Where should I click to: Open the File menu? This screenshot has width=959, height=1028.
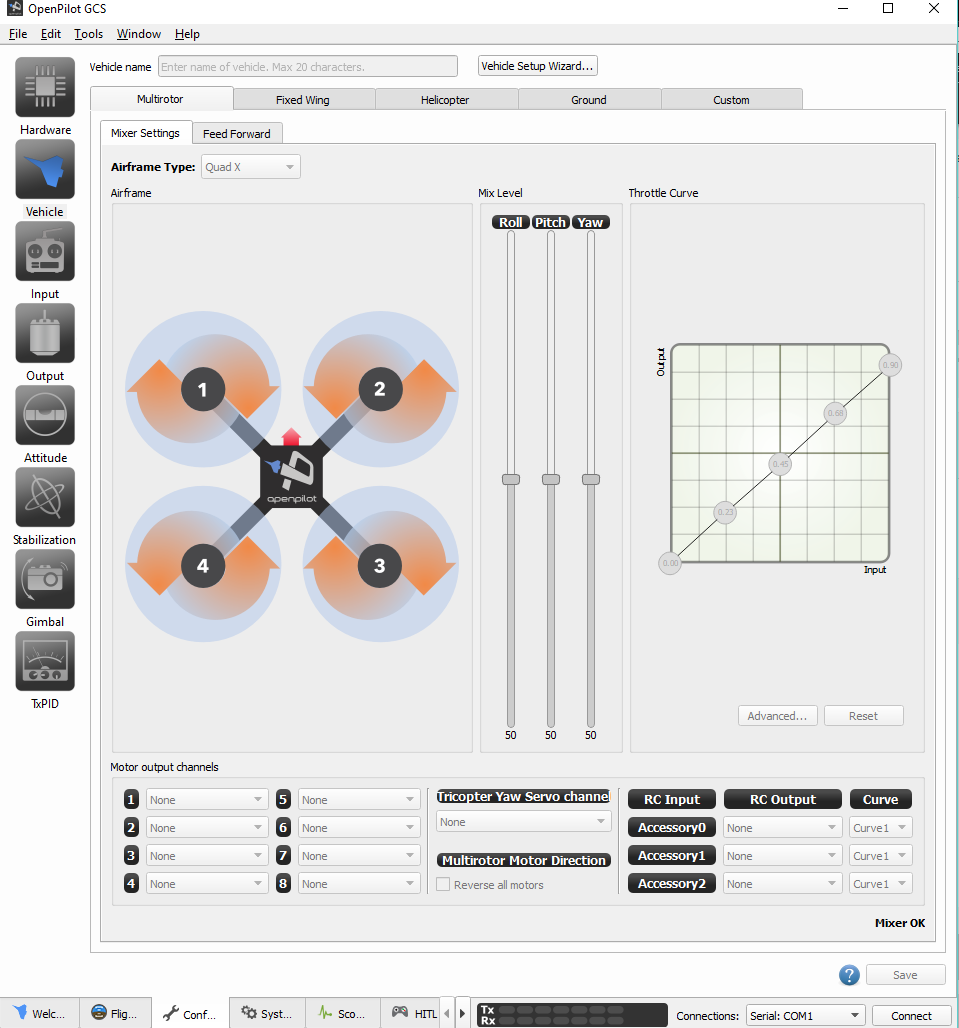click(18, 33)
